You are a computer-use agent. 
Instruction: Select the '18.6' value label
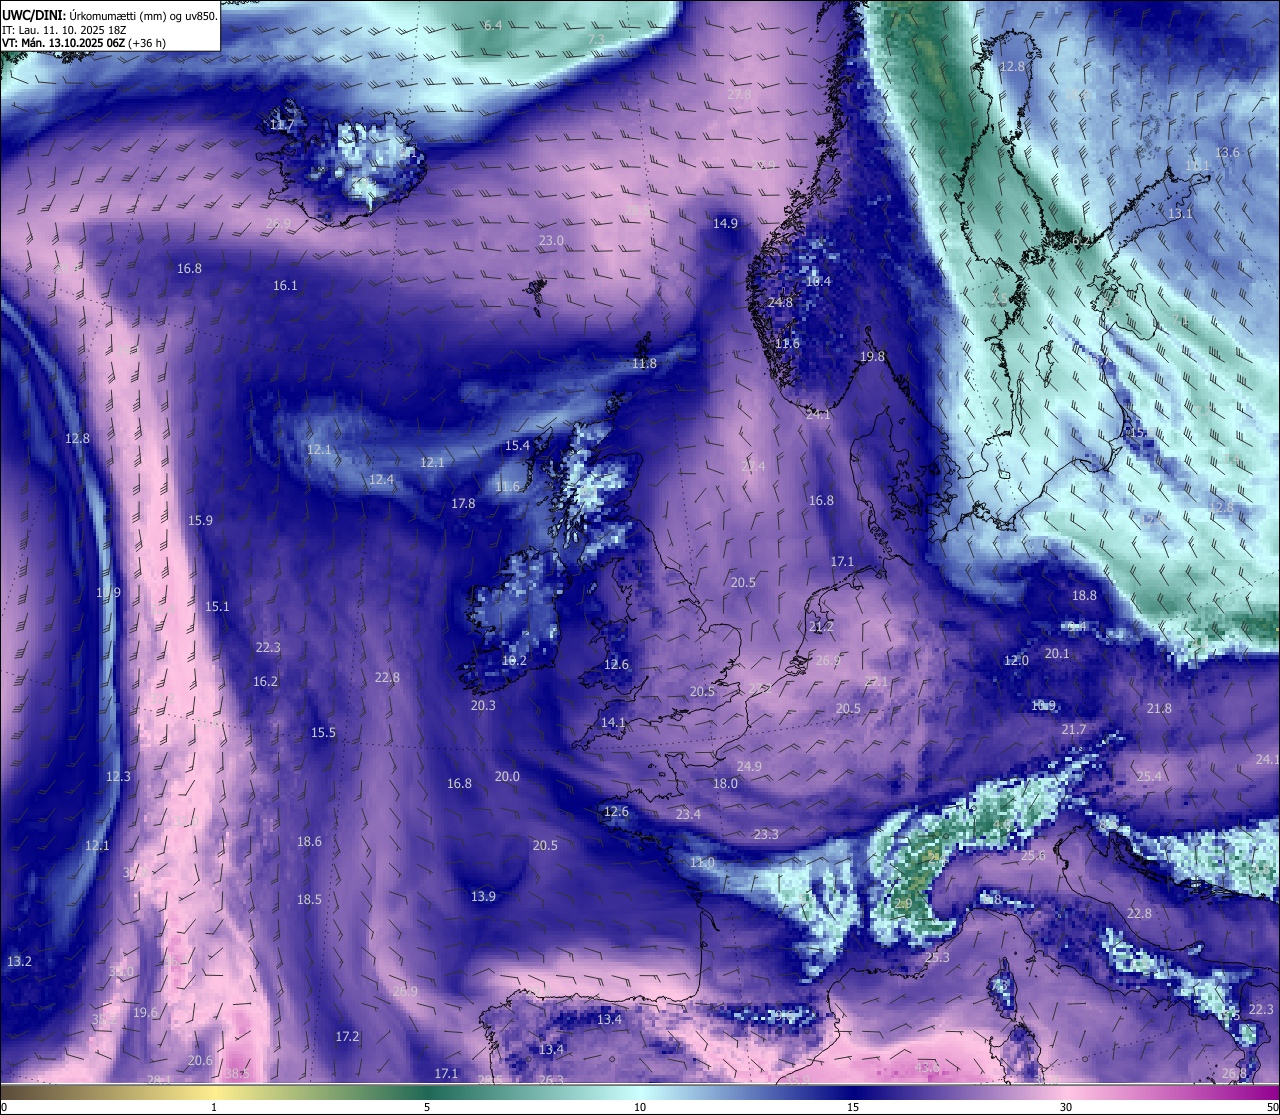point(309,841)
